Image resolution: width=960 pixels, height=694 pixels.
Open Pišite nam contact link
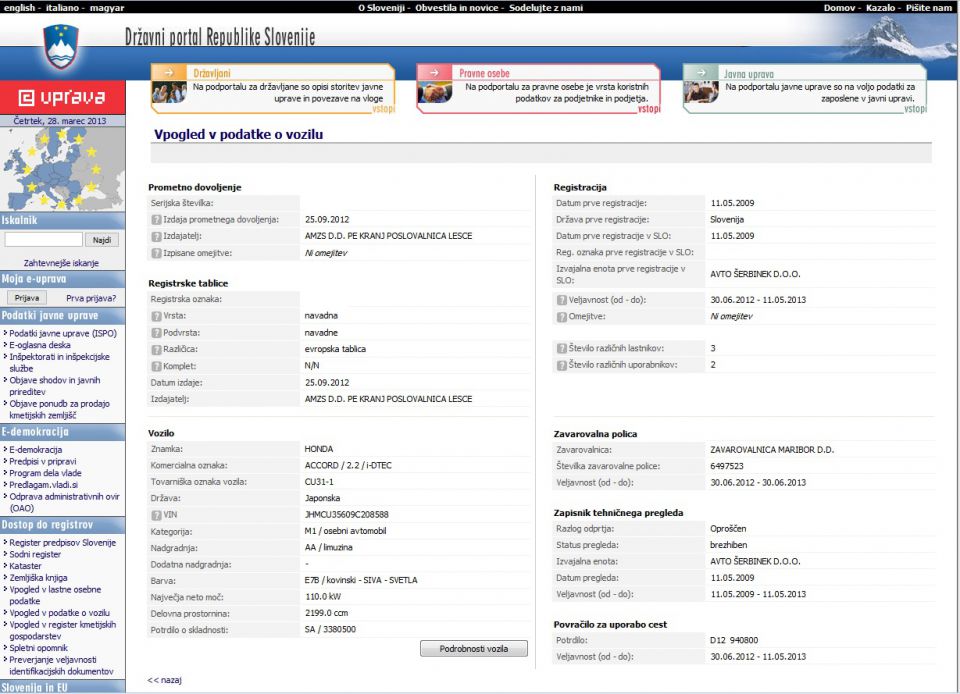pyautogui.click(x=929, y=7)
